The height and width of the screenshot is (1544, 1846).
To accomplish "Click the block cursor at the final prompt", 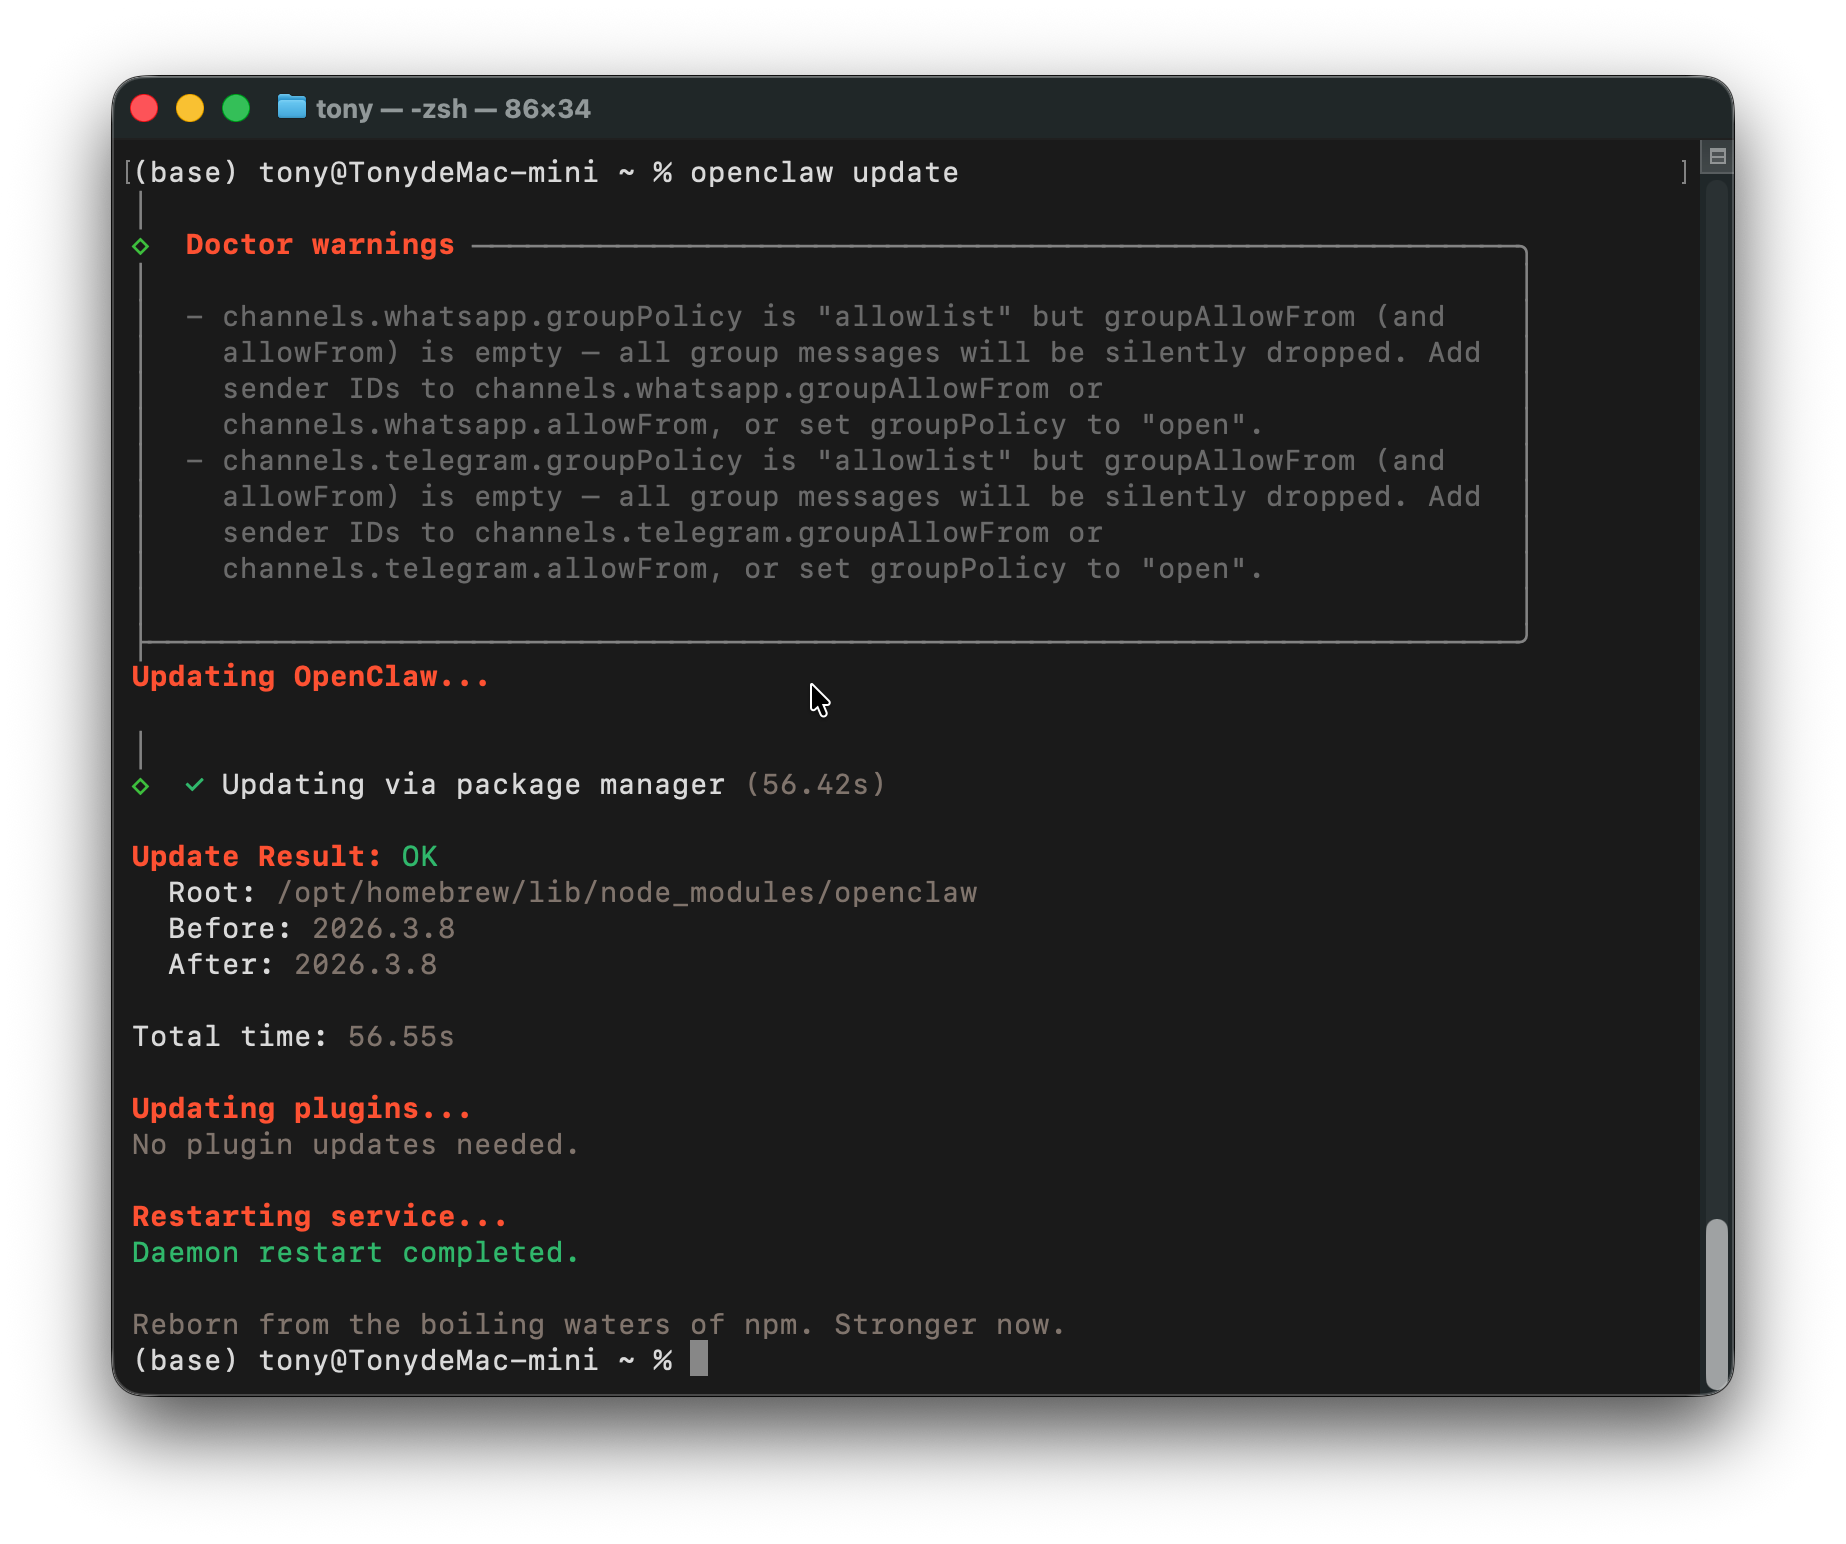I will [699, 1359].
